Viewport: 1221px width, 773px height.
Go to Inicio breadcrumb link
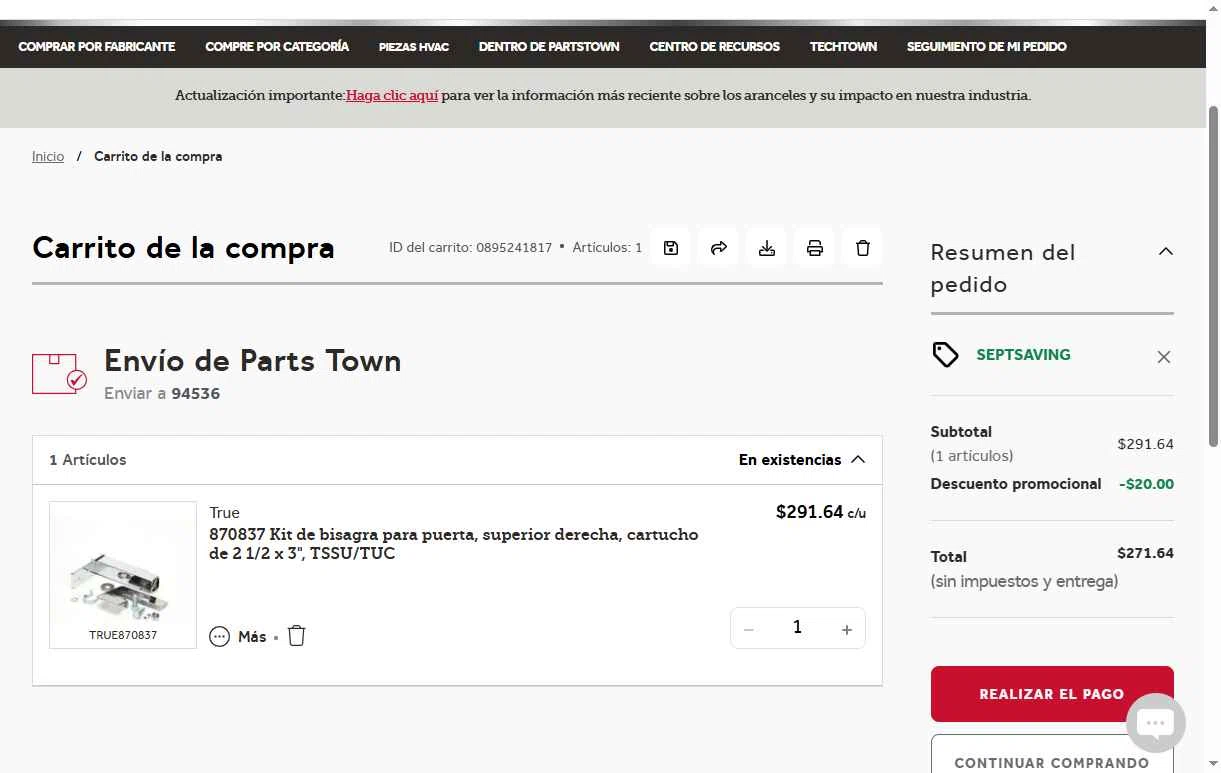point(48,156)
